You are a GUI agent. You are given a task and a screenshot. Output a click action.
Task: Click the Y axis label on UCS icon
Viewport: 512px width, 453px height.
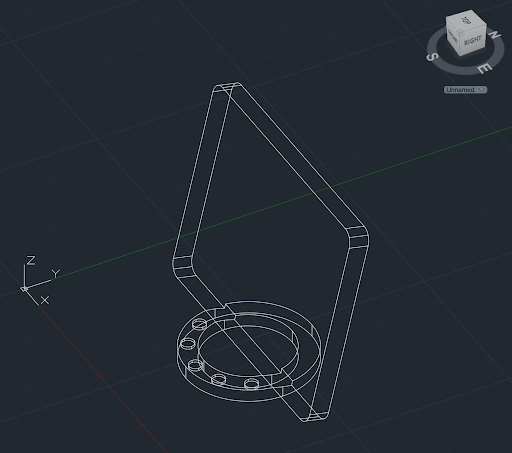(x=56, y=274)
